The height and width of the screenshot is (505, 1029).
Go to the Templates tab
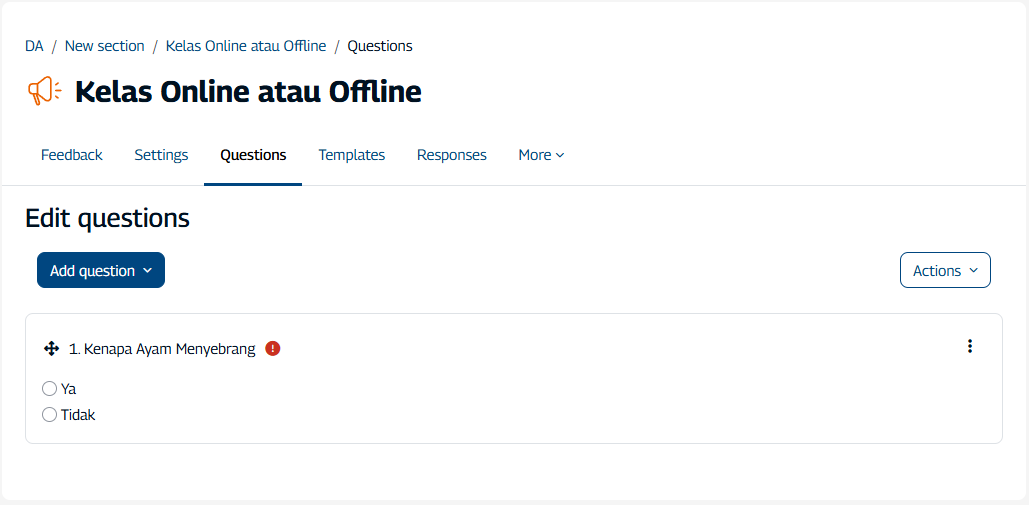pos(352,155)
